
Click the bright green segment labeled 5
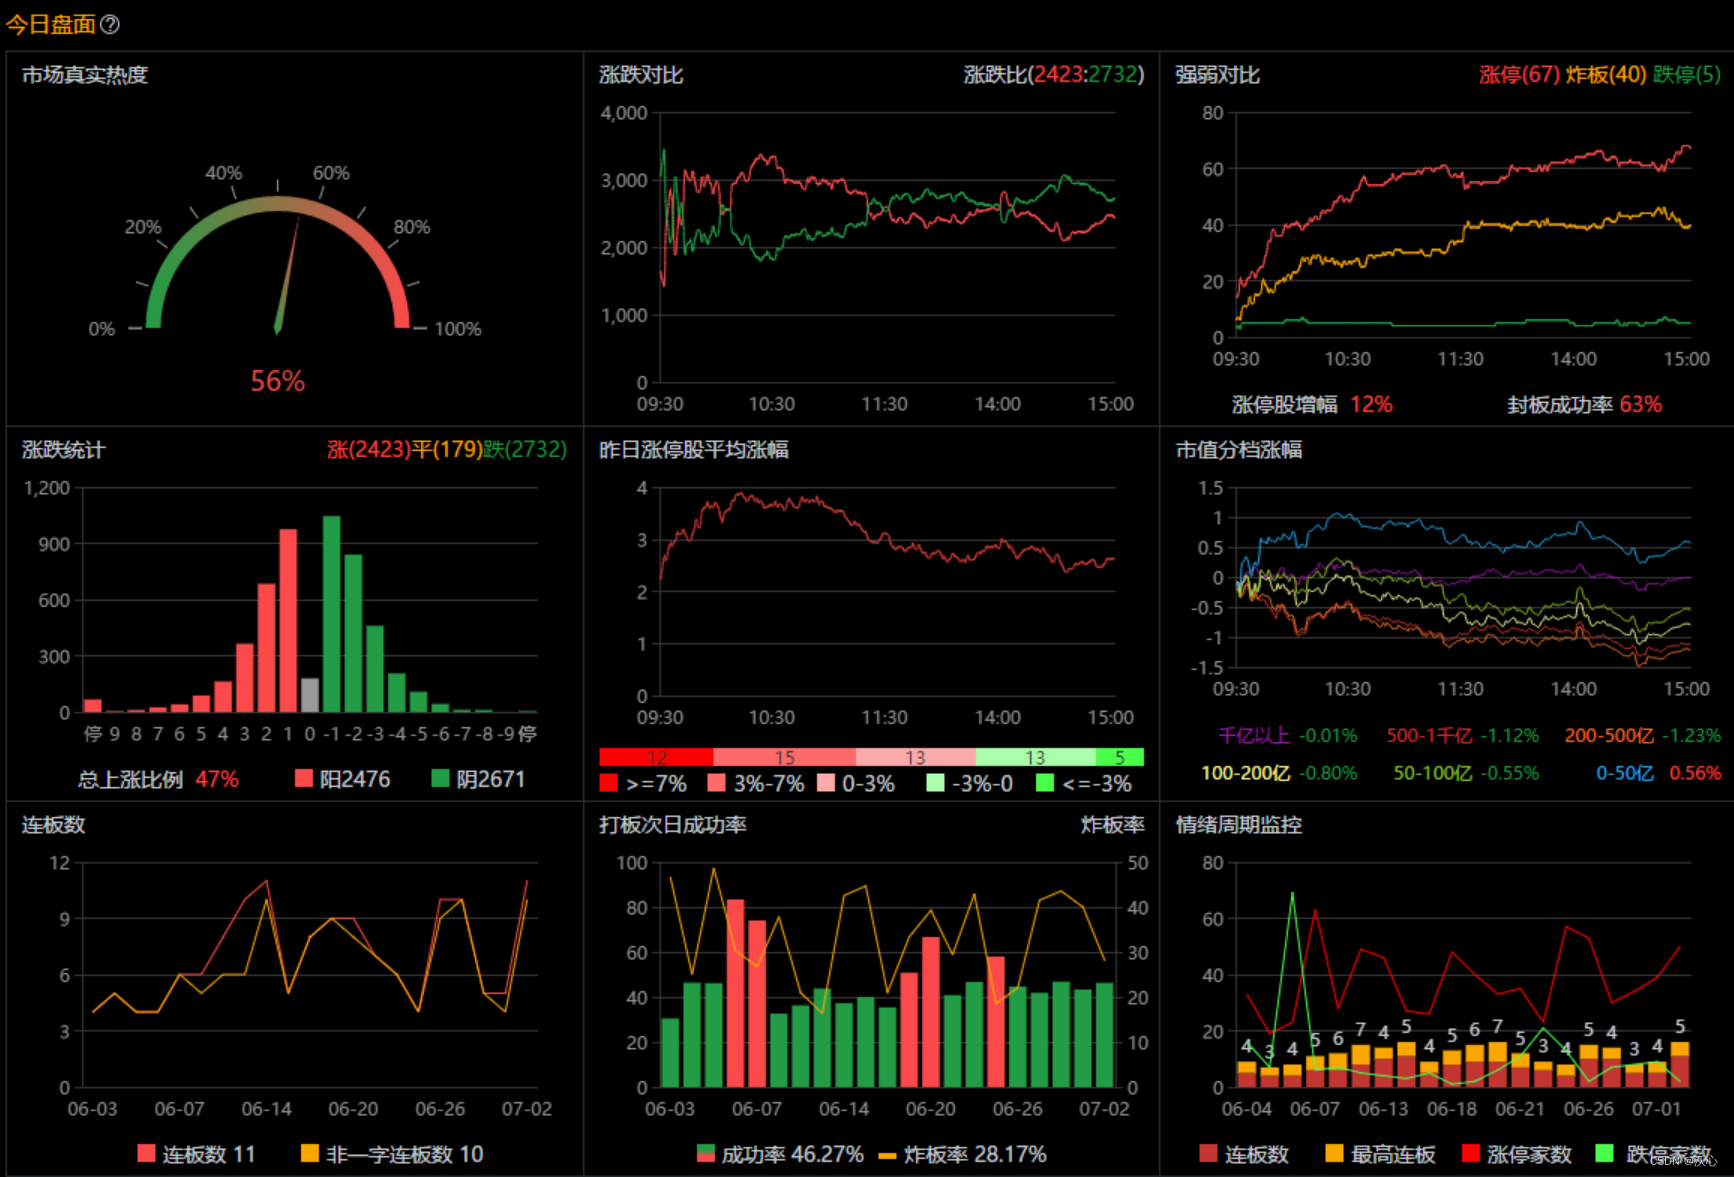pos(1120,757)
